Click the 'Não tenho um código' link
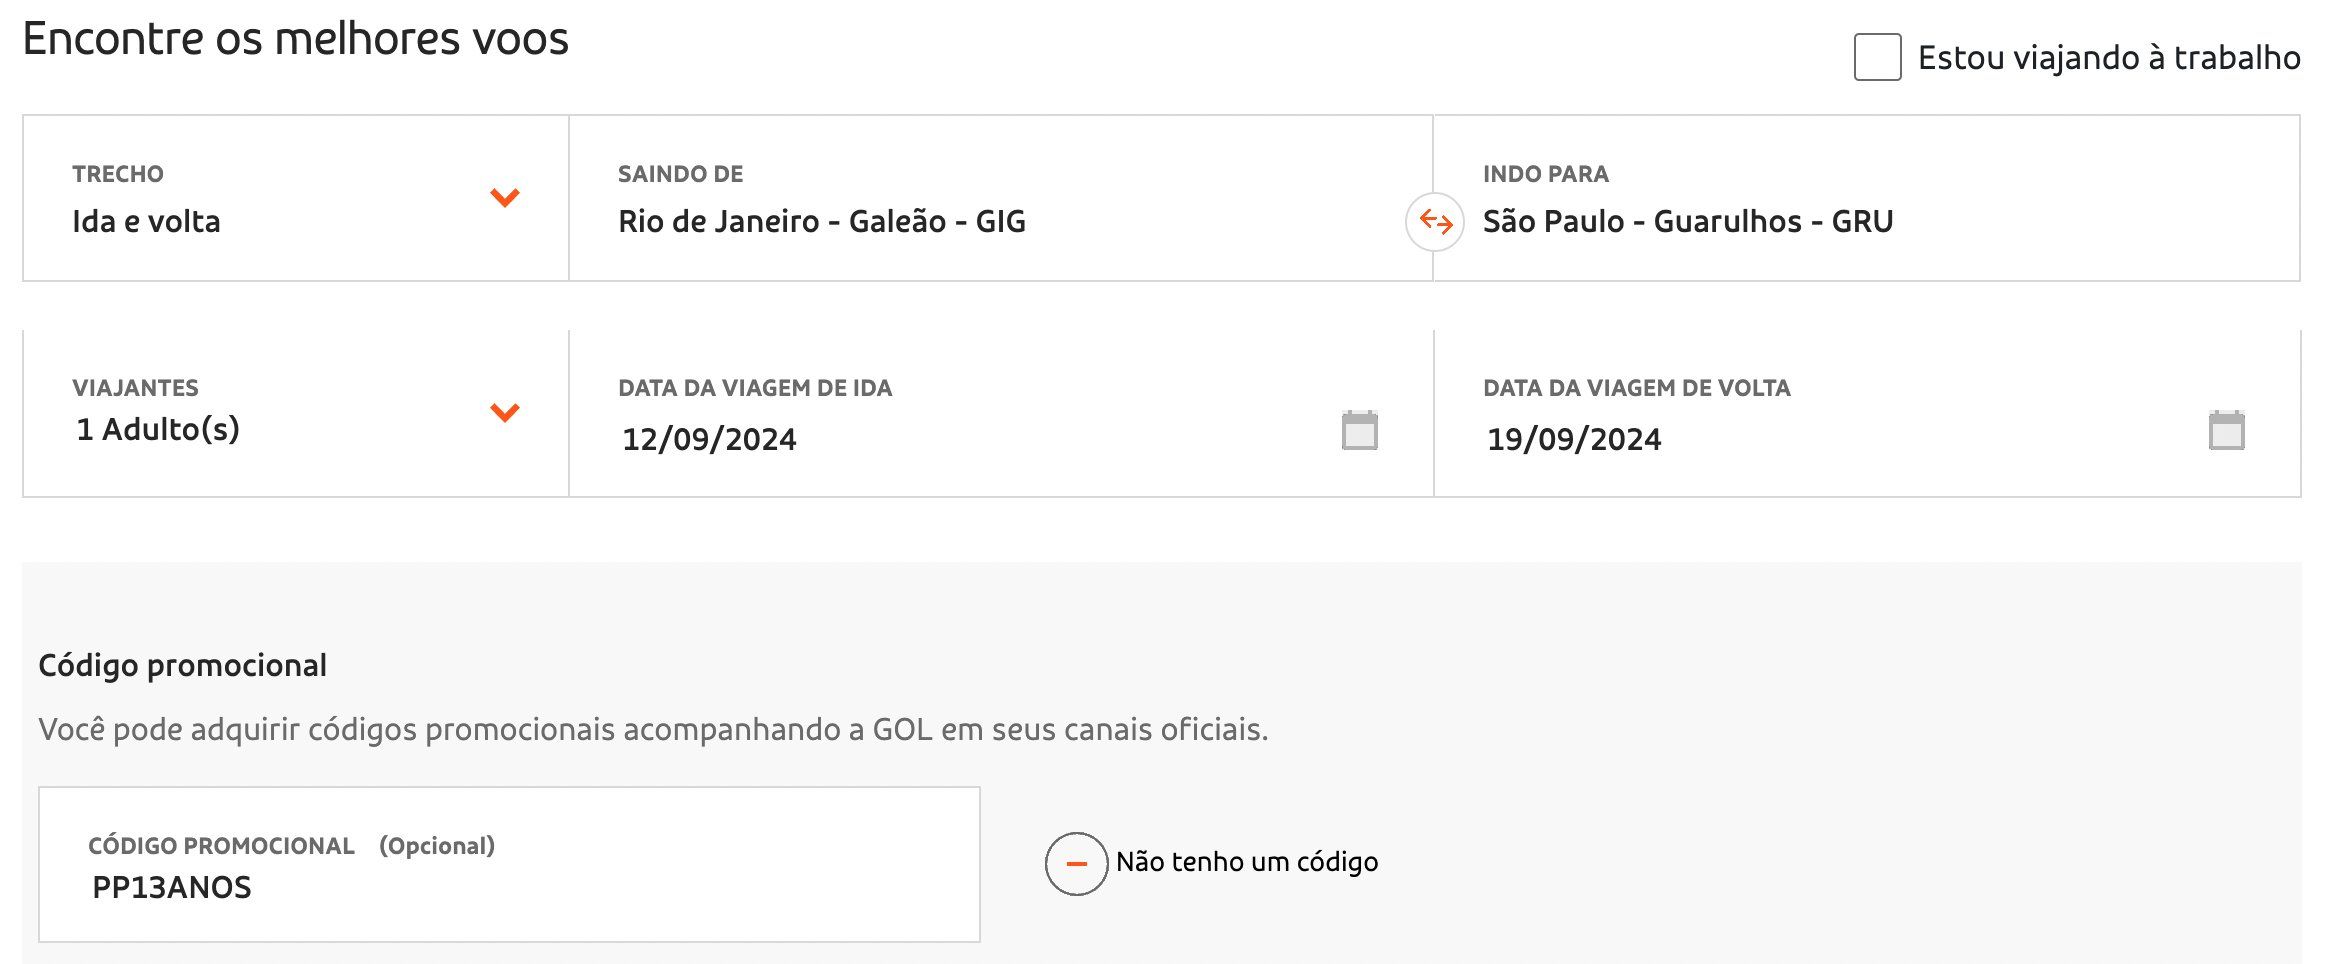Viewport: 2328px width, 964px height. coord(1246,862)
